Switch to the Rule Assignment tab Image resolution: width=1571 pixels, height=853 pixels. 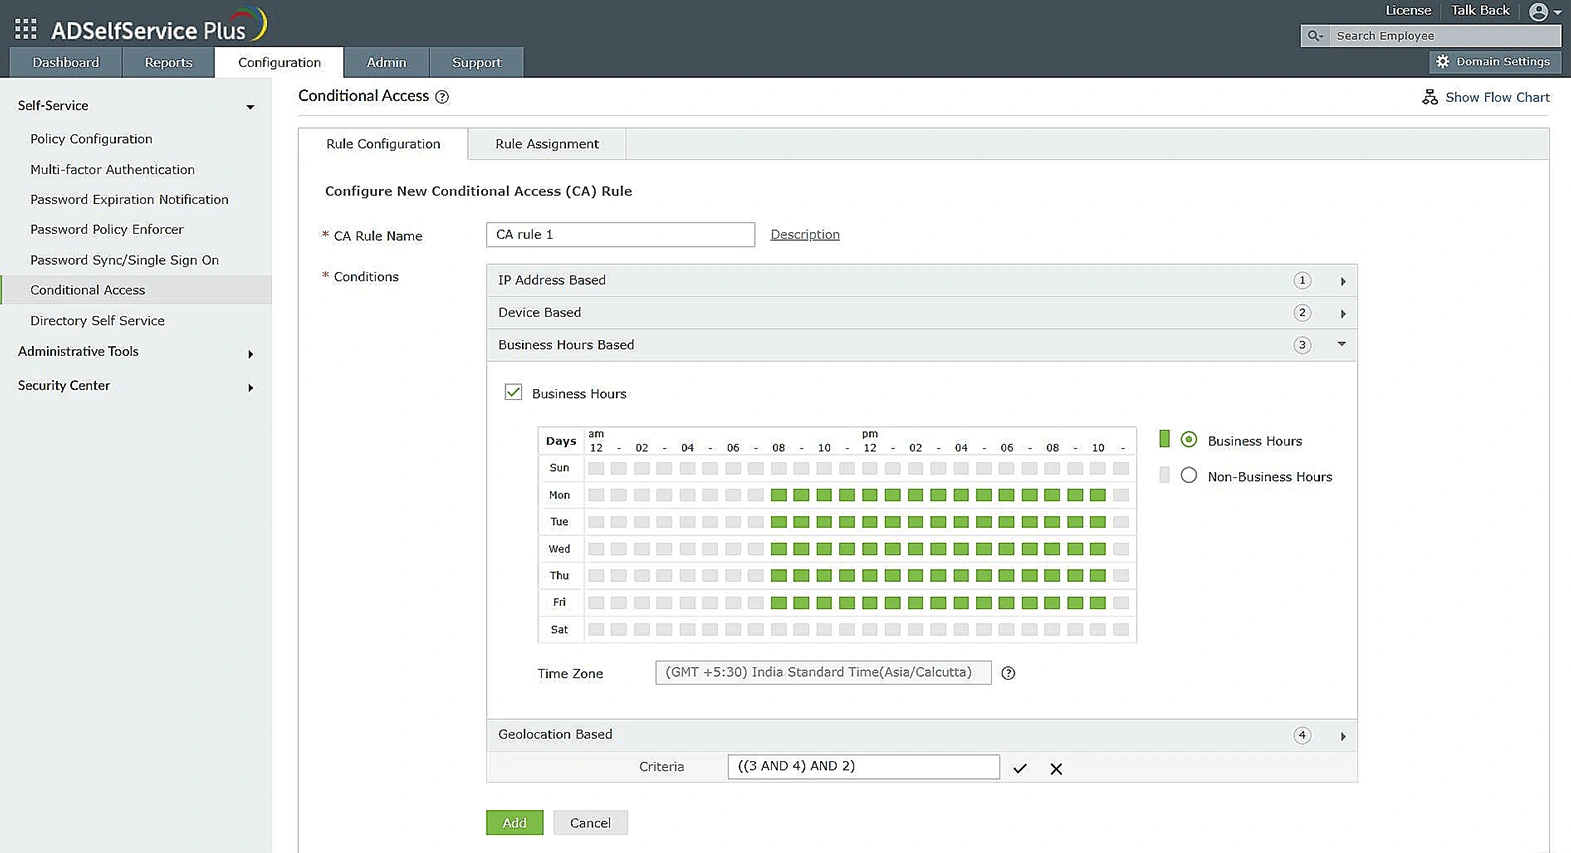(547, 144)
